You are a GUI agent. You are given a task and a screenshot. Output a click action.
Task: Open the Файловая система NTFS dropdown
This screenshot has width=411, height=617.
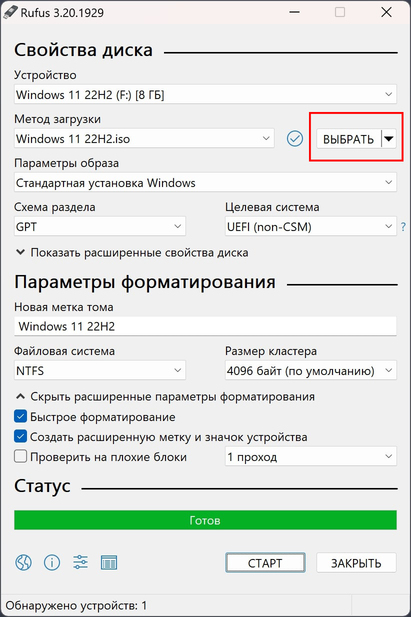[100, 371]
